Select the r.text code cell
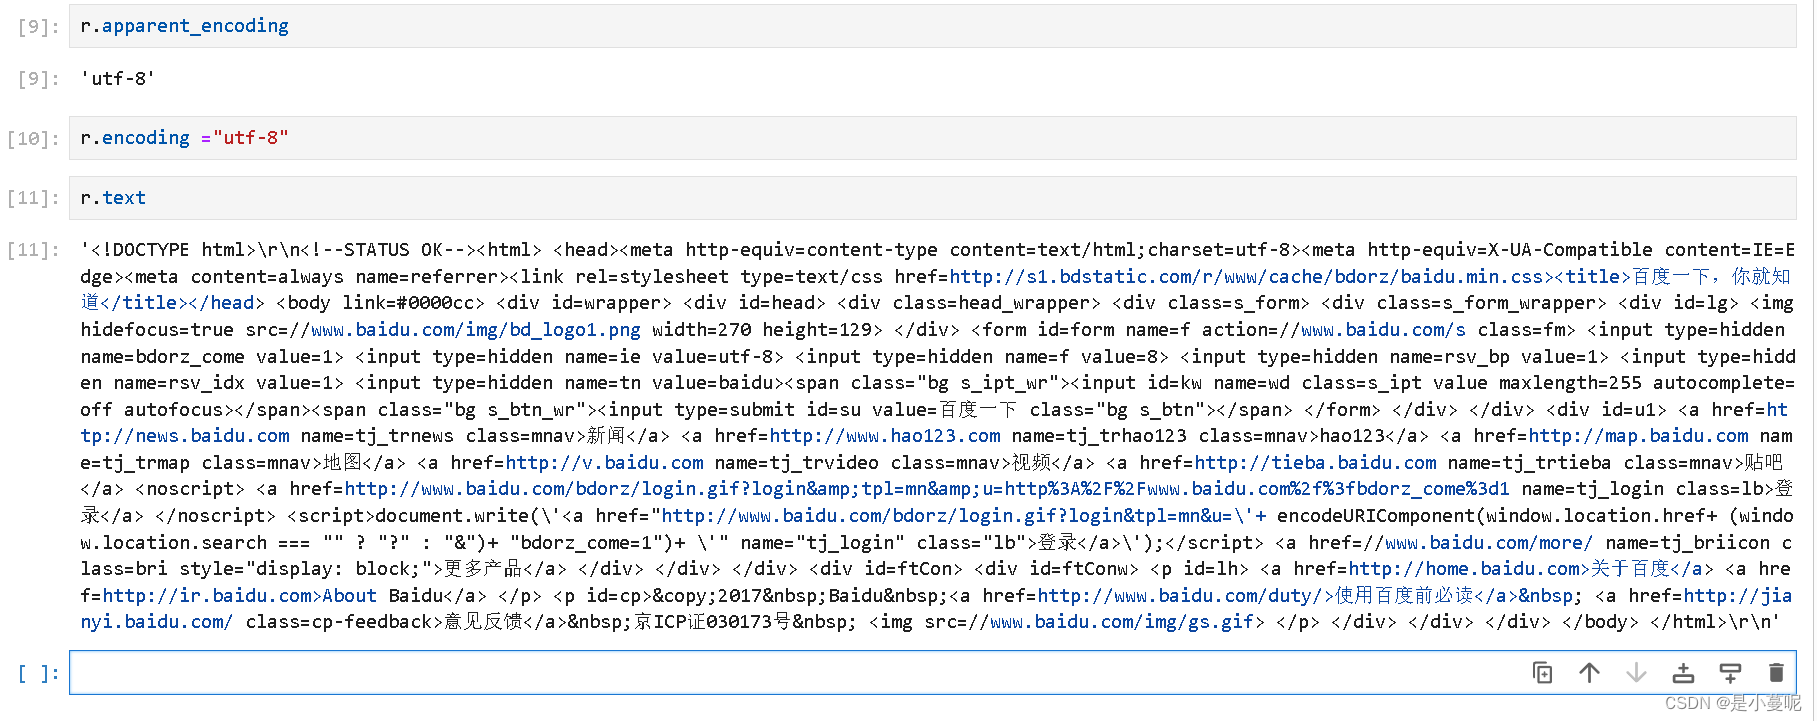Screen dimensions: 1817x721 coord(932,198)
